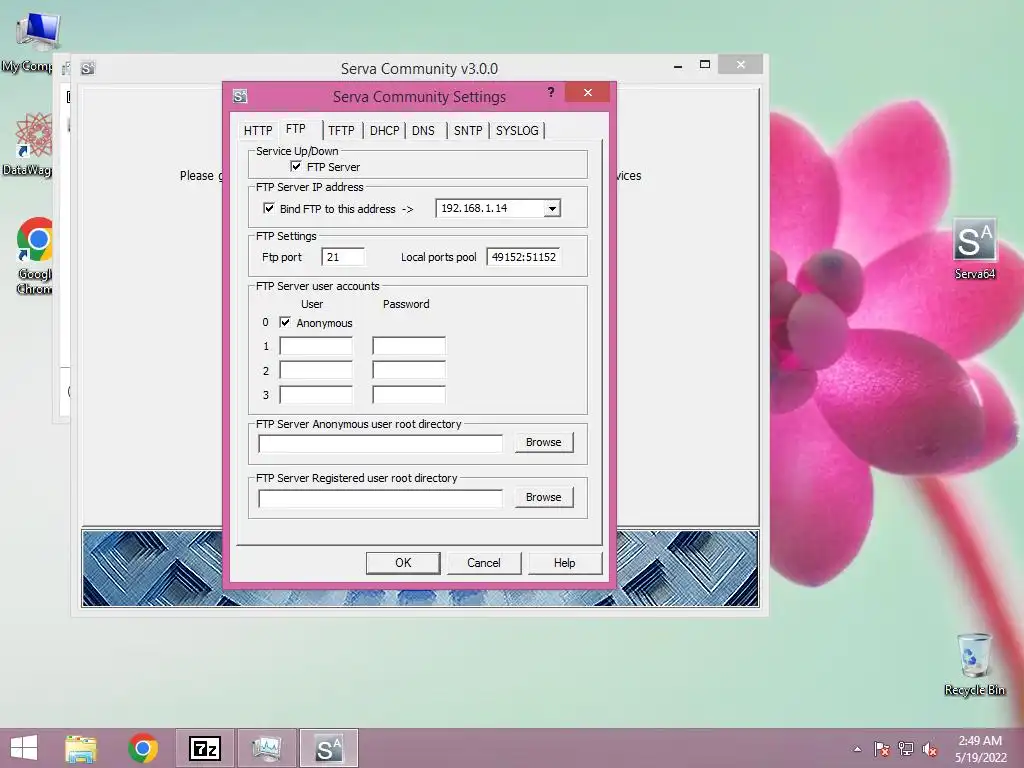Screen dimensions: 1024x768
Task: Open the Action Center flag icon
Action: click(x=881, y=749)
